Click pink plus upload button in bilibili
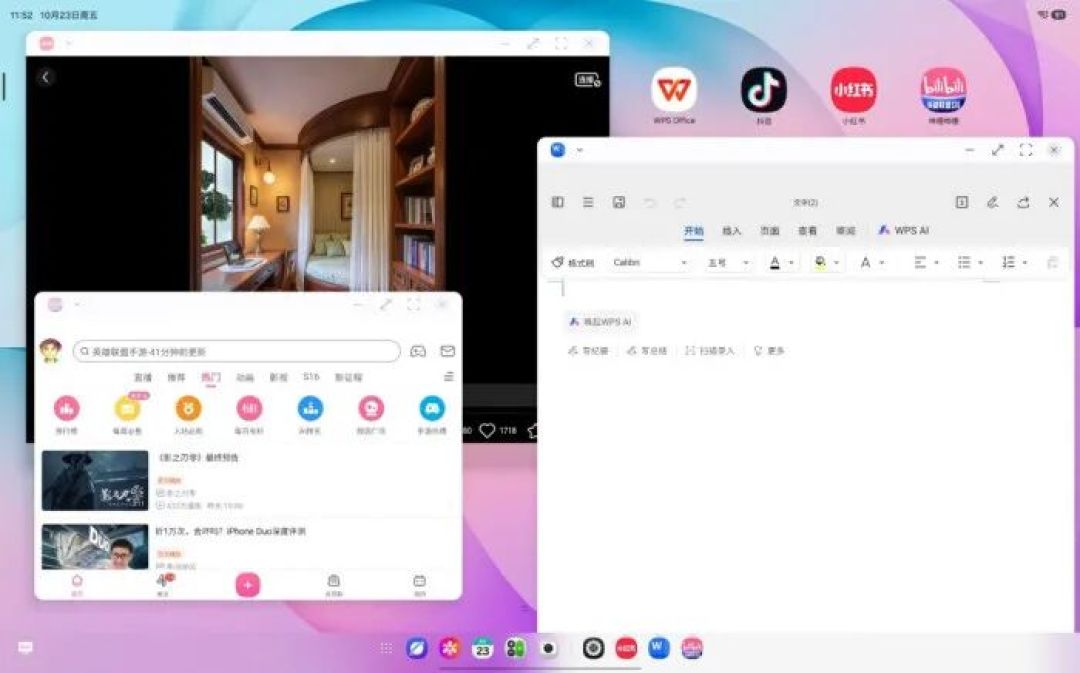 pos(248,585)
